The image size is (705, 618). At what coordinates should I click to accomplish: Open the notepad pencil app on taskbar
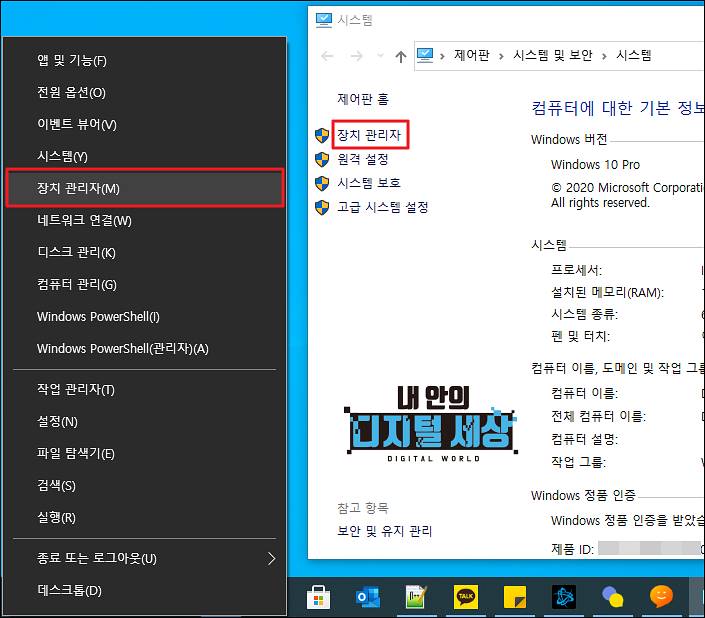[416, 597]
